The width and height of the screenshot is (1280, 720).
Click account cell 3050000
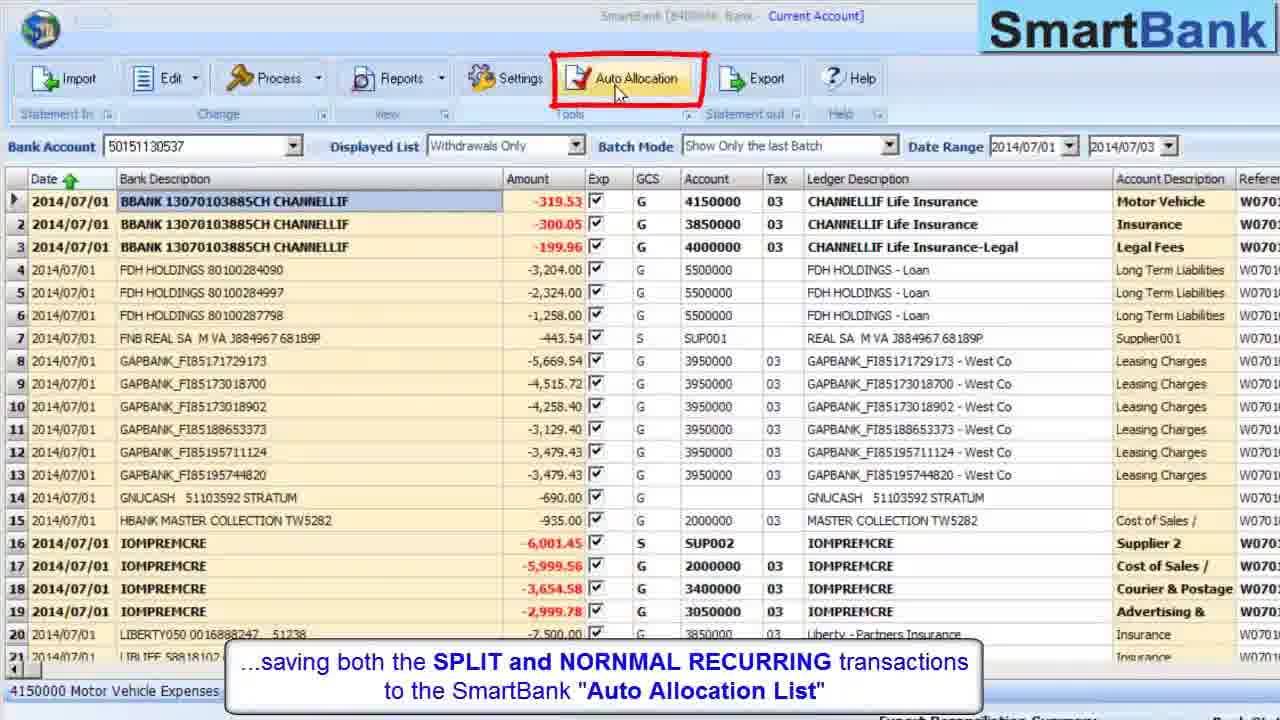pyautogui.click(x=722, y=611)
